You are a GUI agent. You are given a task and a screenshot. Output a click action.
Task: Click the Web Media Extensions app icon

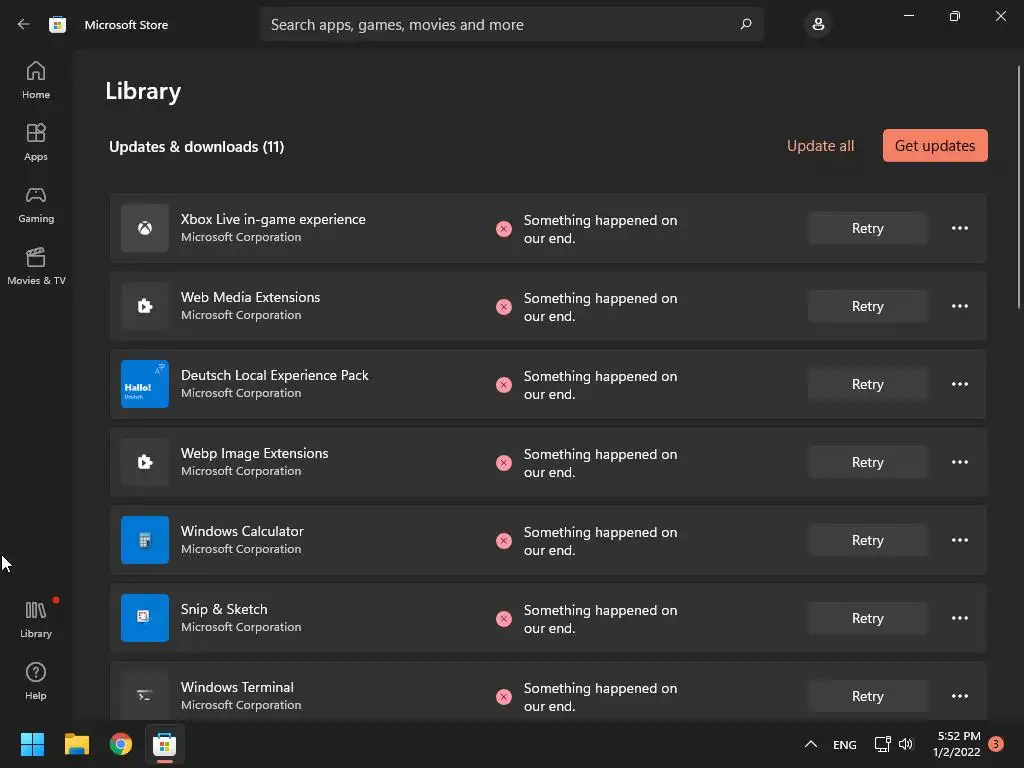(x=145, y=306)
